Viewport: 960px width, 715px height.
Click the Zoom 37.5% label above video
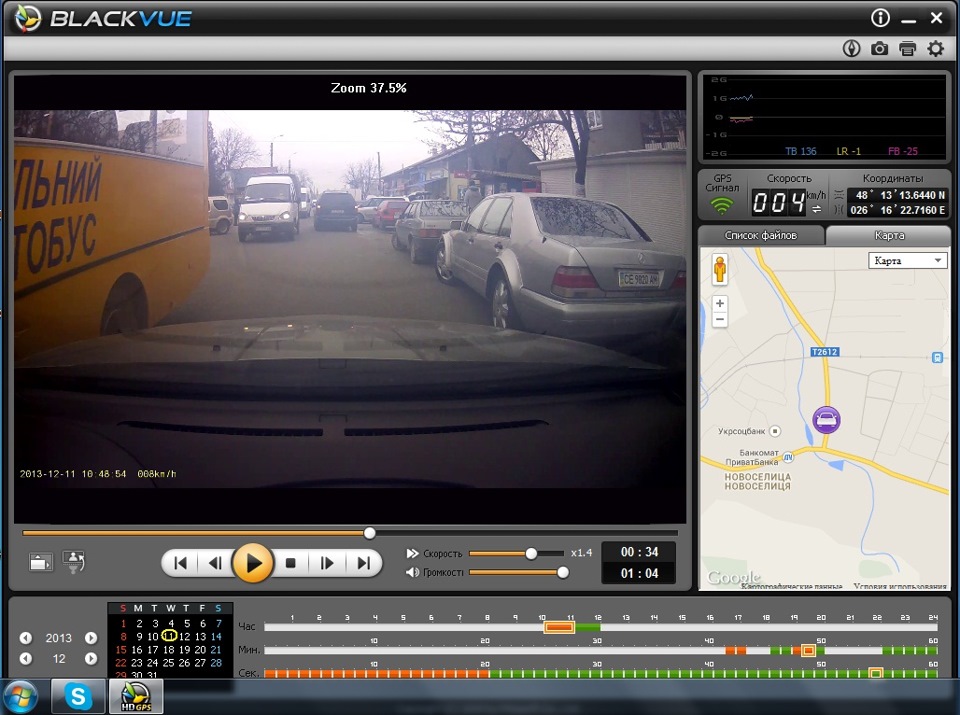pos(369,88)
